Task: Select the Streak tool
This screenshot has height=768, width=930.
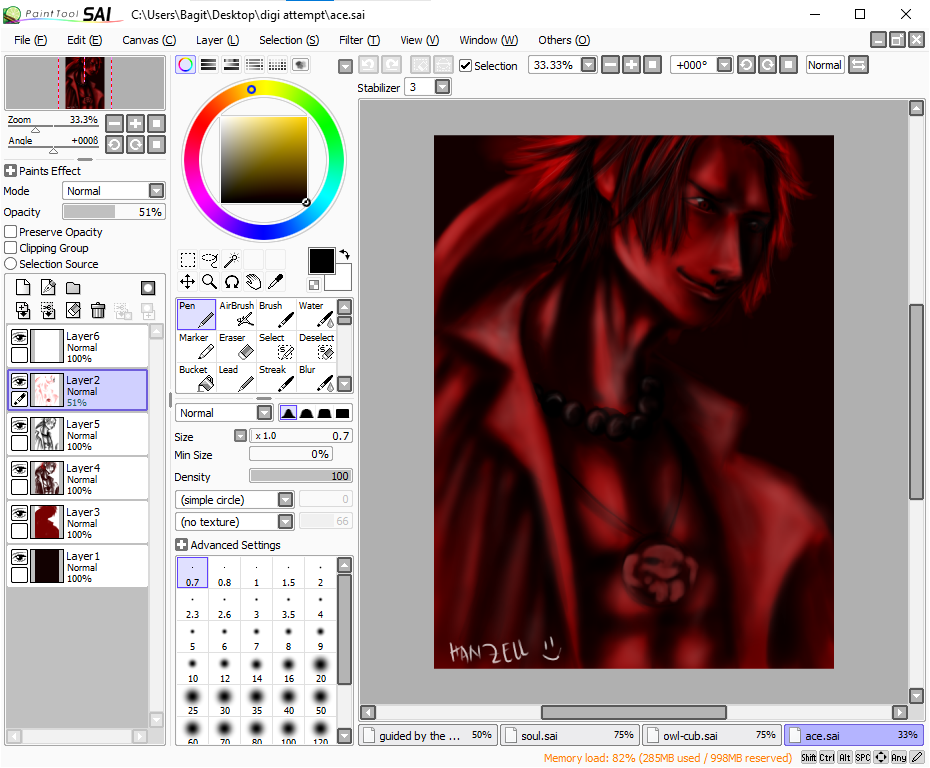Action: pos(276,378)
